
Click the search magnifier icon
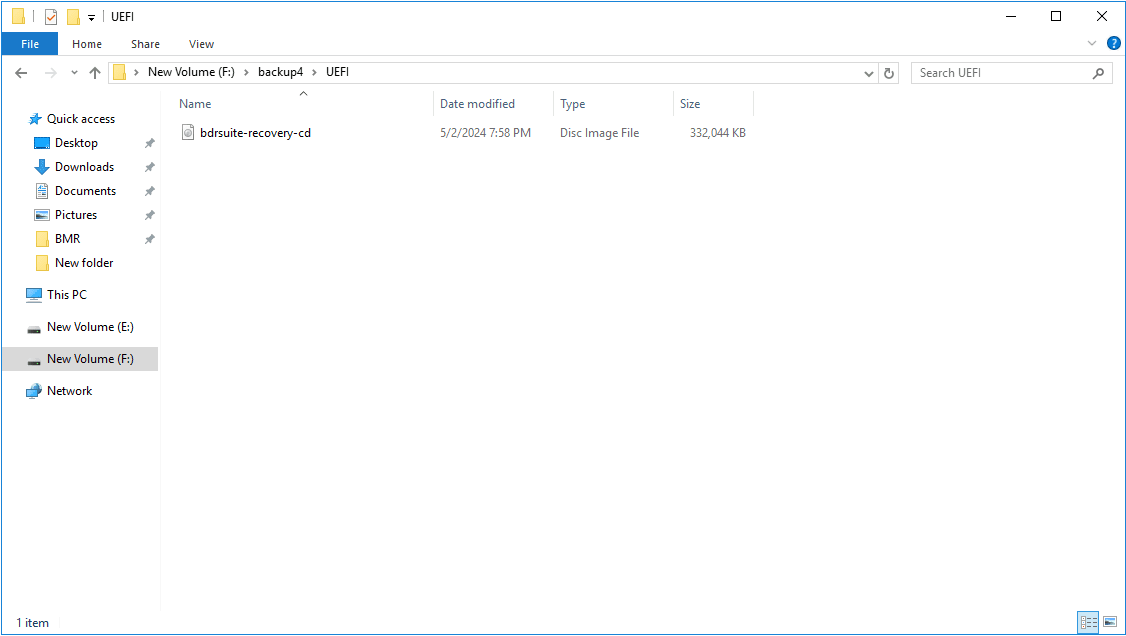(x=1098, y=73)
